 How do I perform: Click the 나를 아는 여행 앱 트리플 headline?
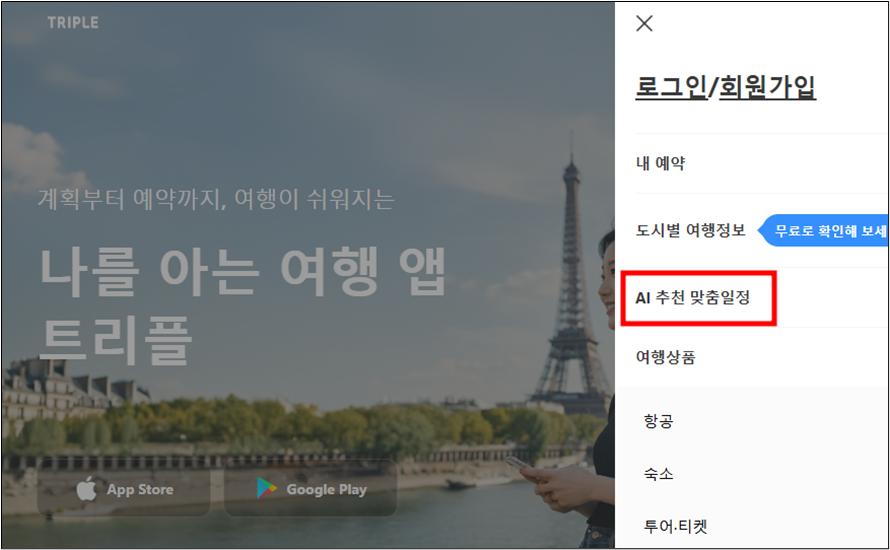coord(243,307)
